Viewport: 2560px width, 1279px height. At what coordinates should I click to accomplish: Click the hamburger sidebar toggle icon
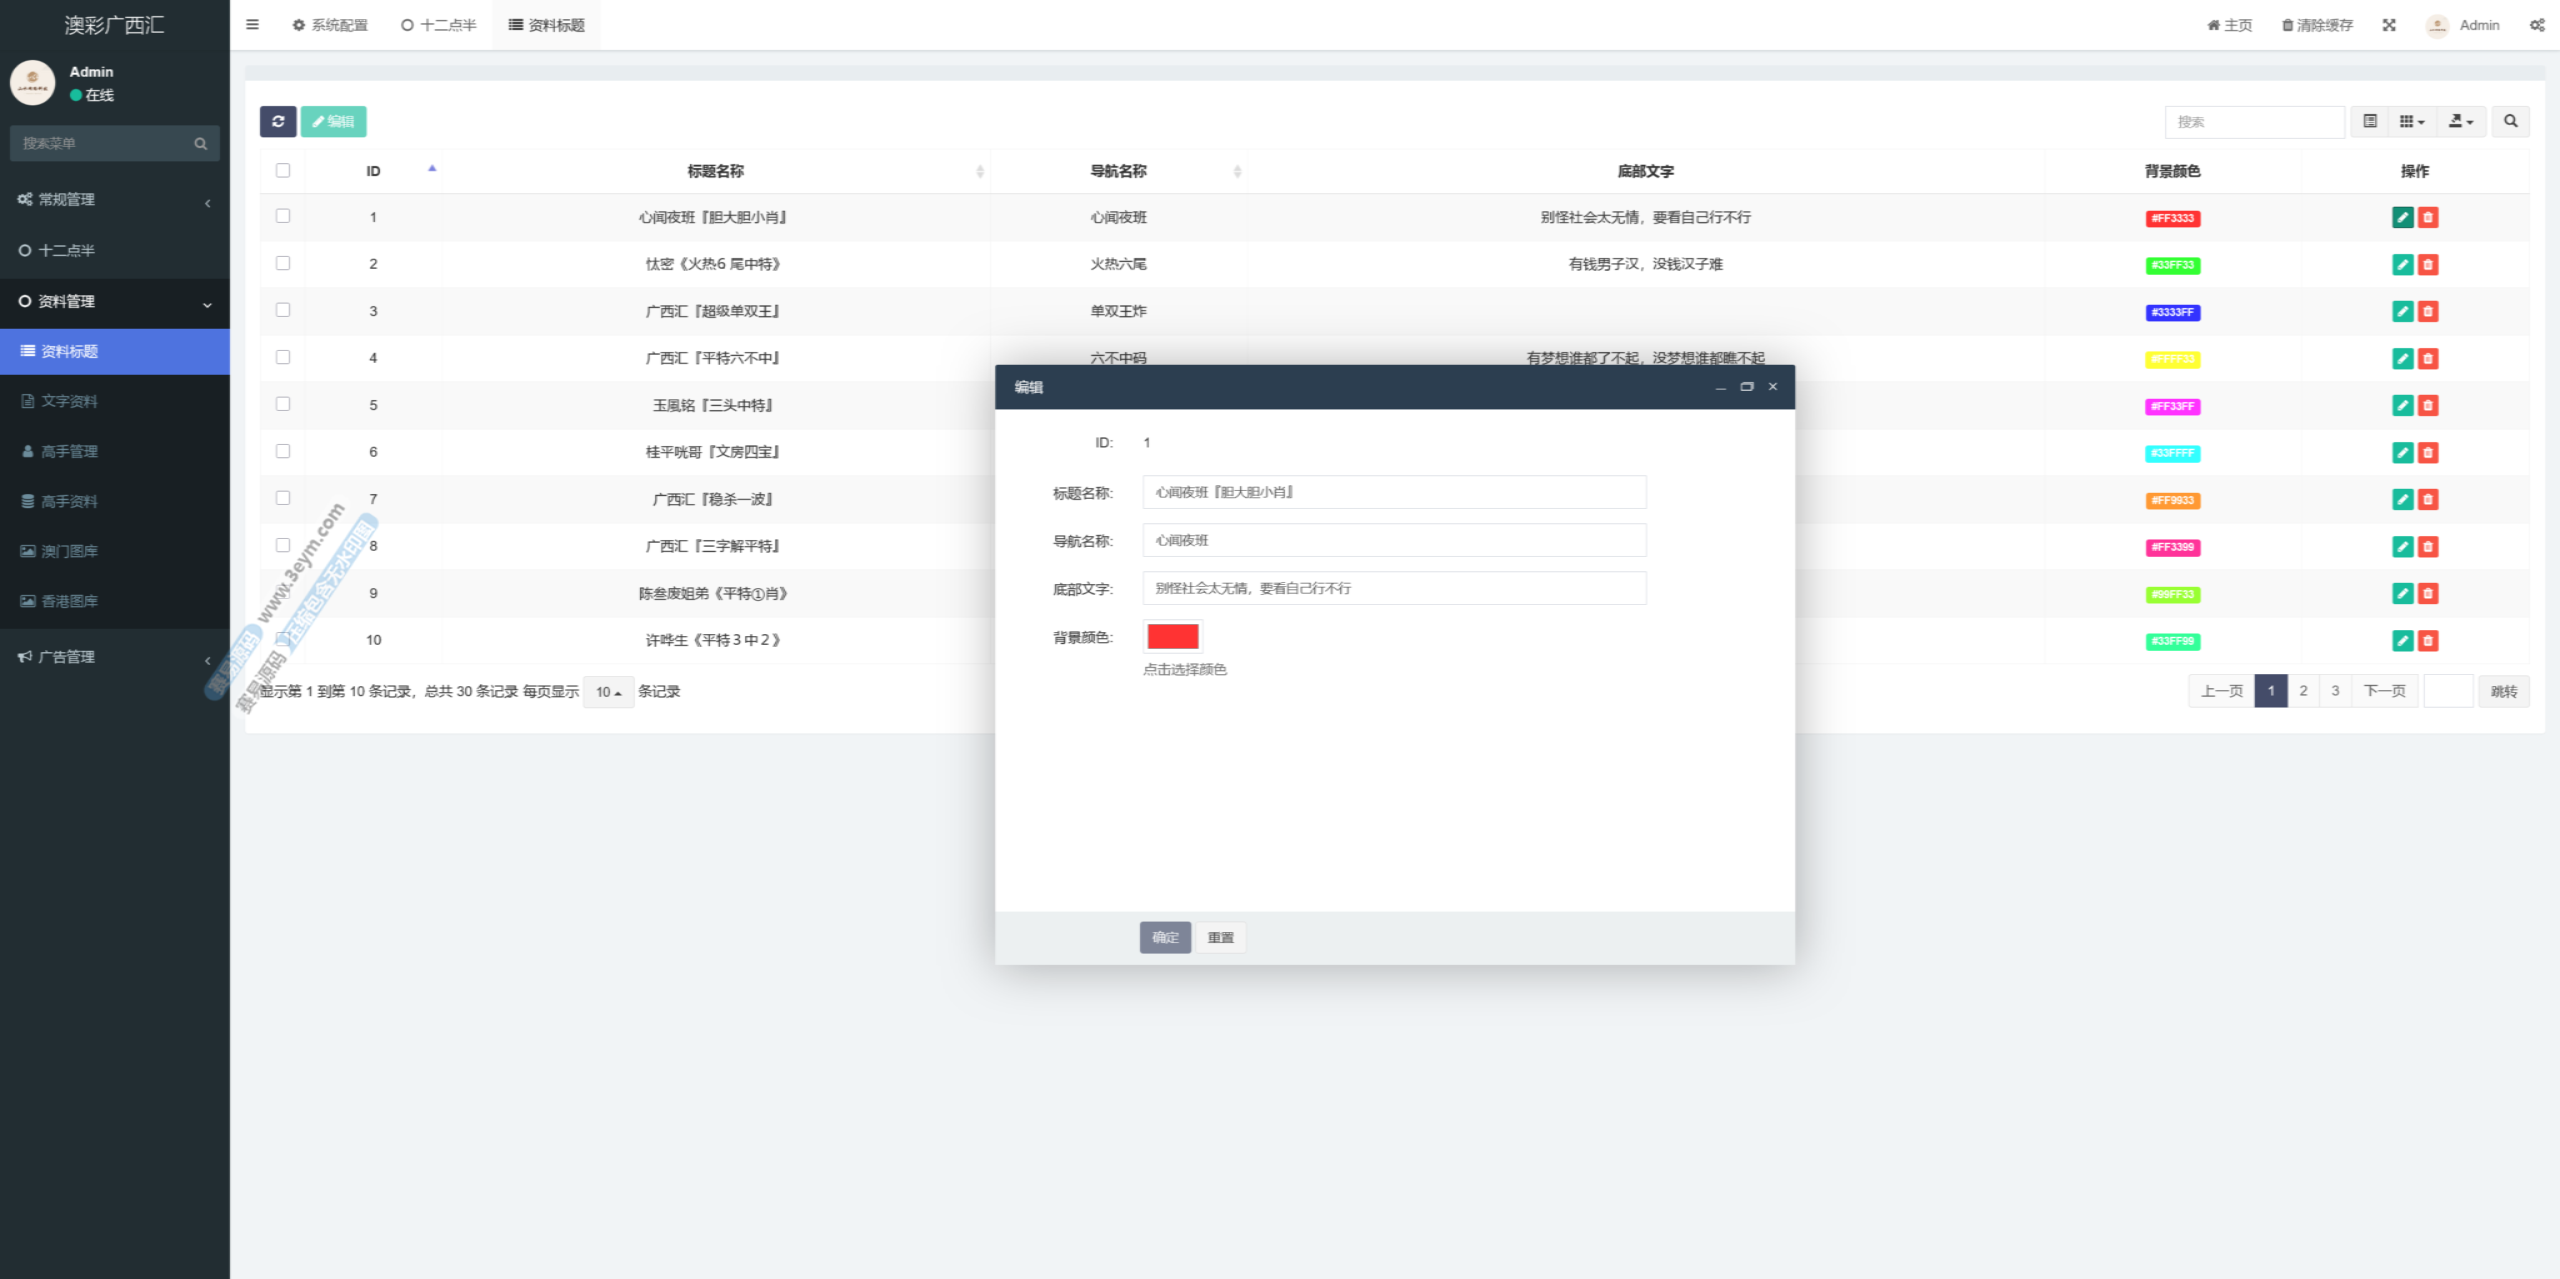[x=253, y=25]
